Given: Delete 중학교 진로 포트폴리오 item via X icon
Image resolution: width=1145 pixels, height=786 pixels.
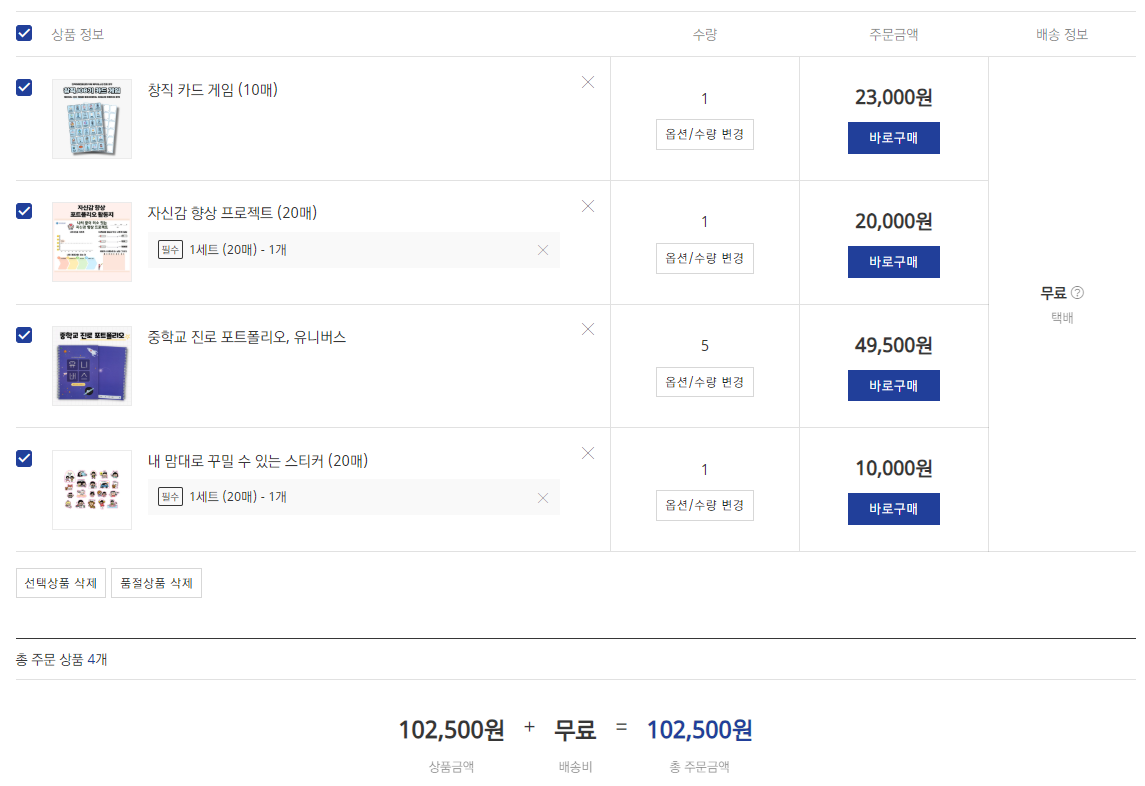Looking at the screenshot, I should [588, 329].
